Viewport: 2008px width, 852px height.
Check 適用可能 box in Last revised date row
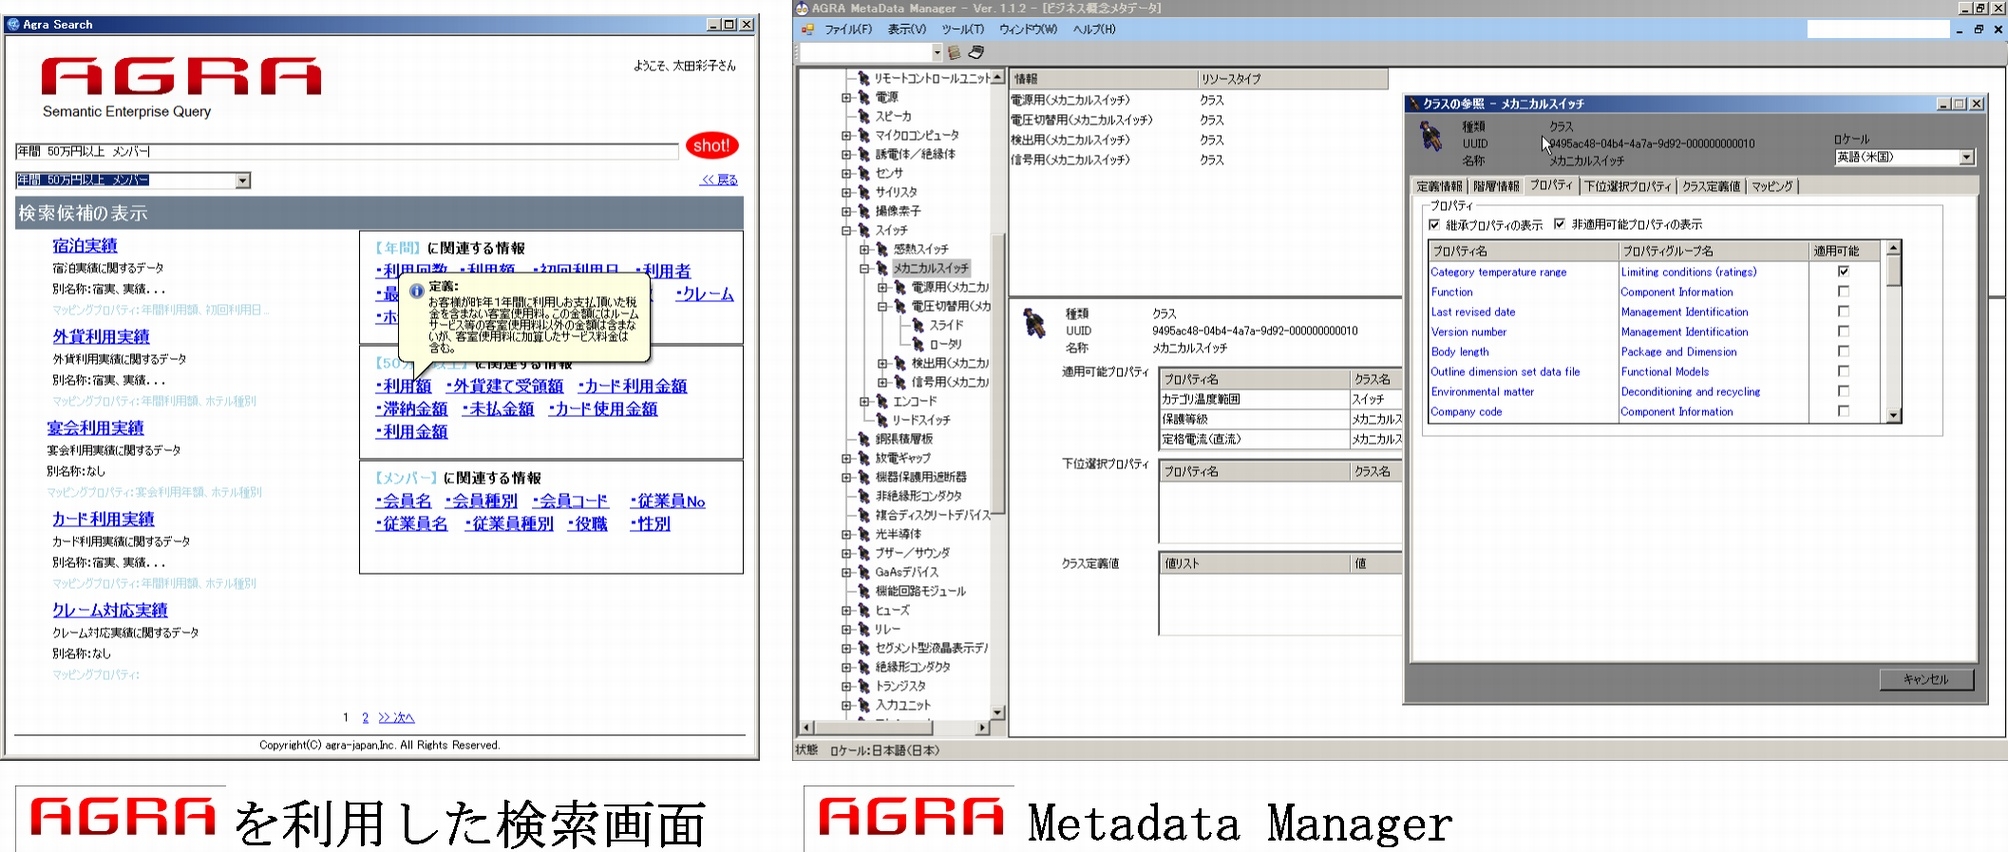pos(1843,311)
